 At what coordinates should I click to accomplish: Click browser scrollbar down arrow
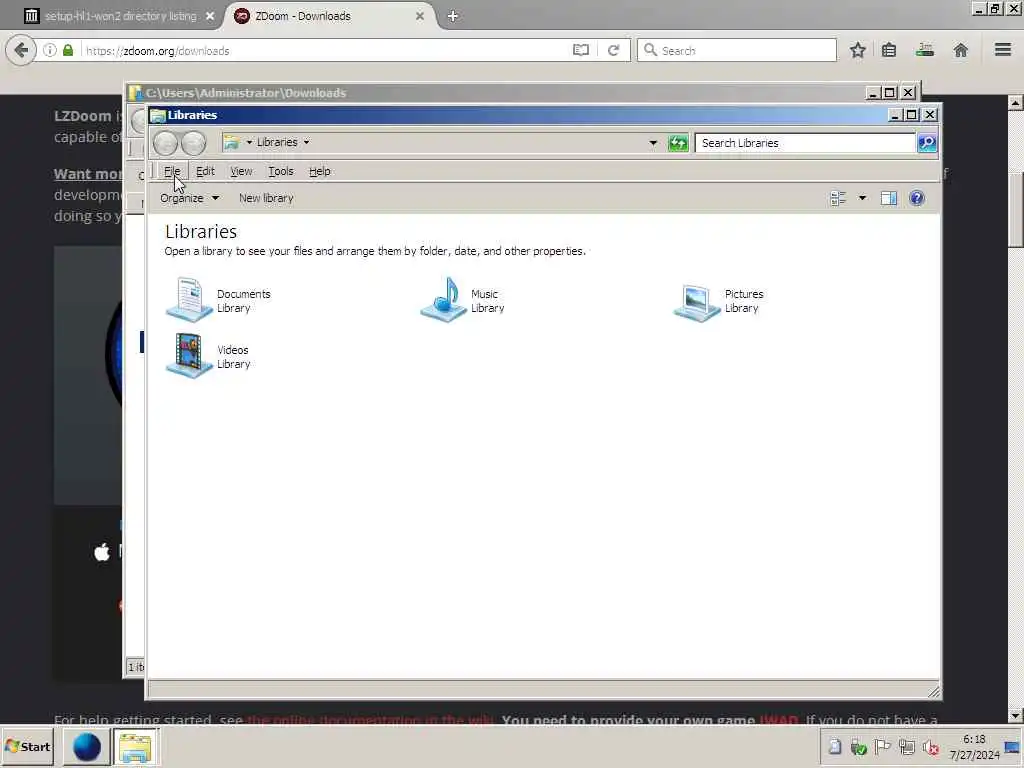[1015, 715]
